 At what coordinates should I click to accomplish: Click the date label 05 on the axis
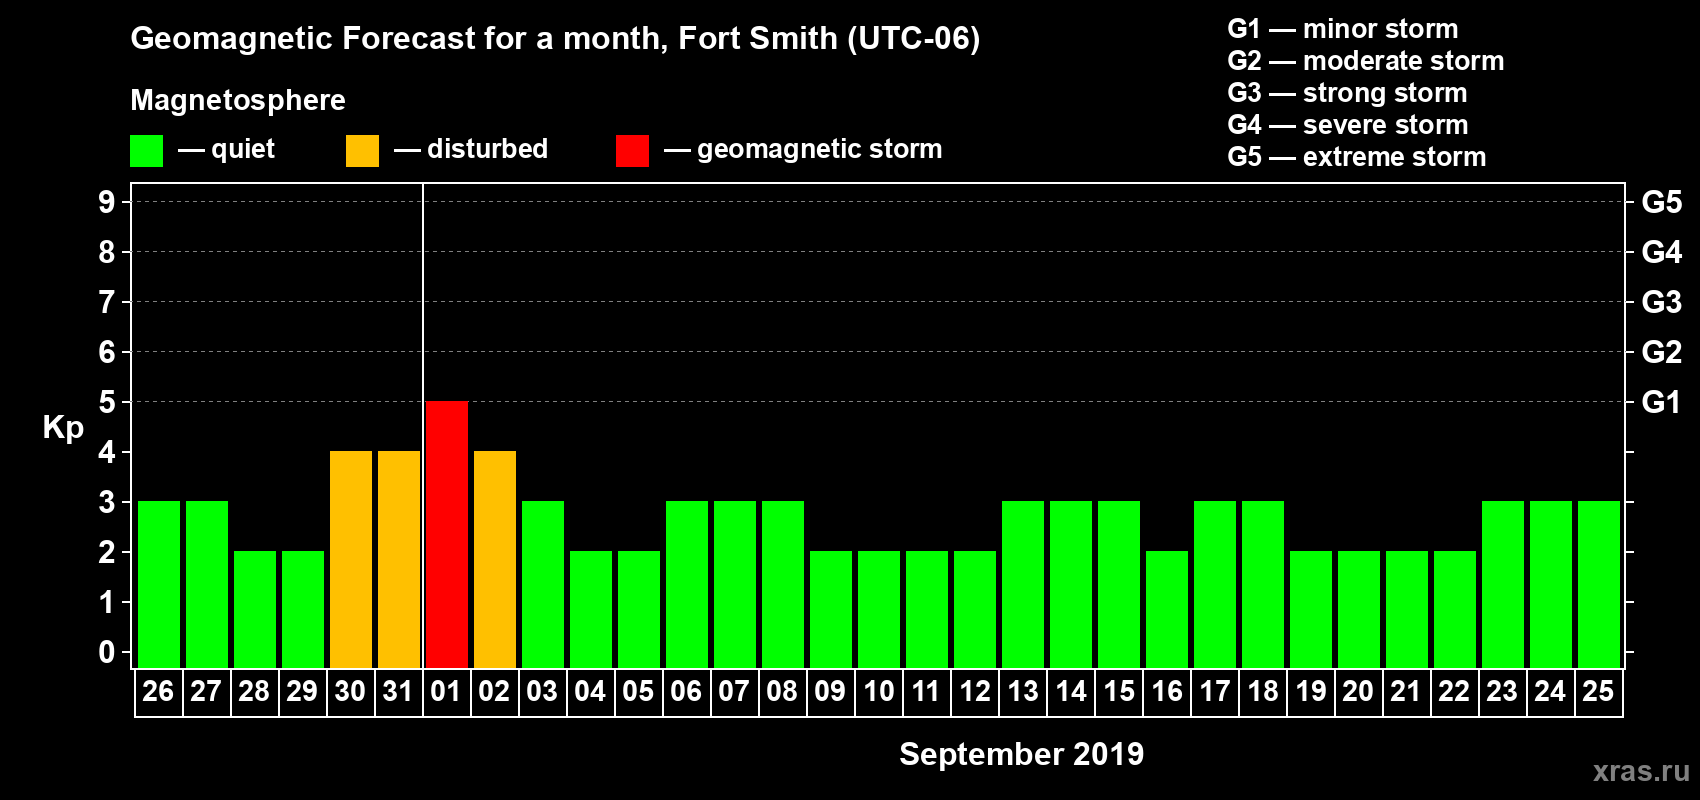(x=638, y=692)
